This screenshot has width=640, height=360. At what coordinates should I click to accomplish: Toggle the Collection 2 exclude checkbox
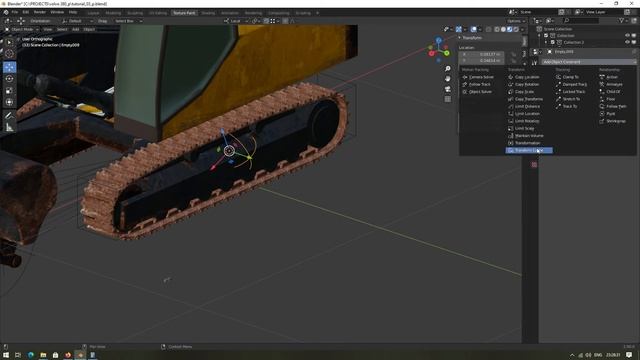pos(553,42)
